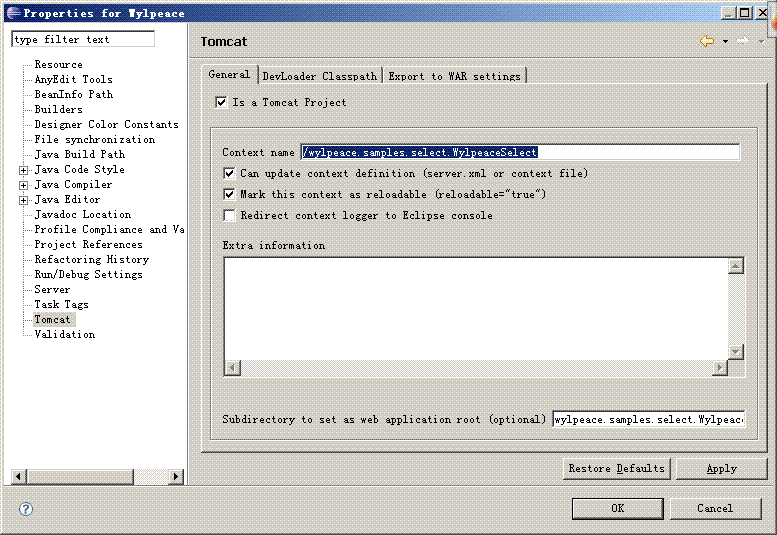Screen dimensions: 777x535
Task: Switch to the General tab
Action: (x=229, y=74)
